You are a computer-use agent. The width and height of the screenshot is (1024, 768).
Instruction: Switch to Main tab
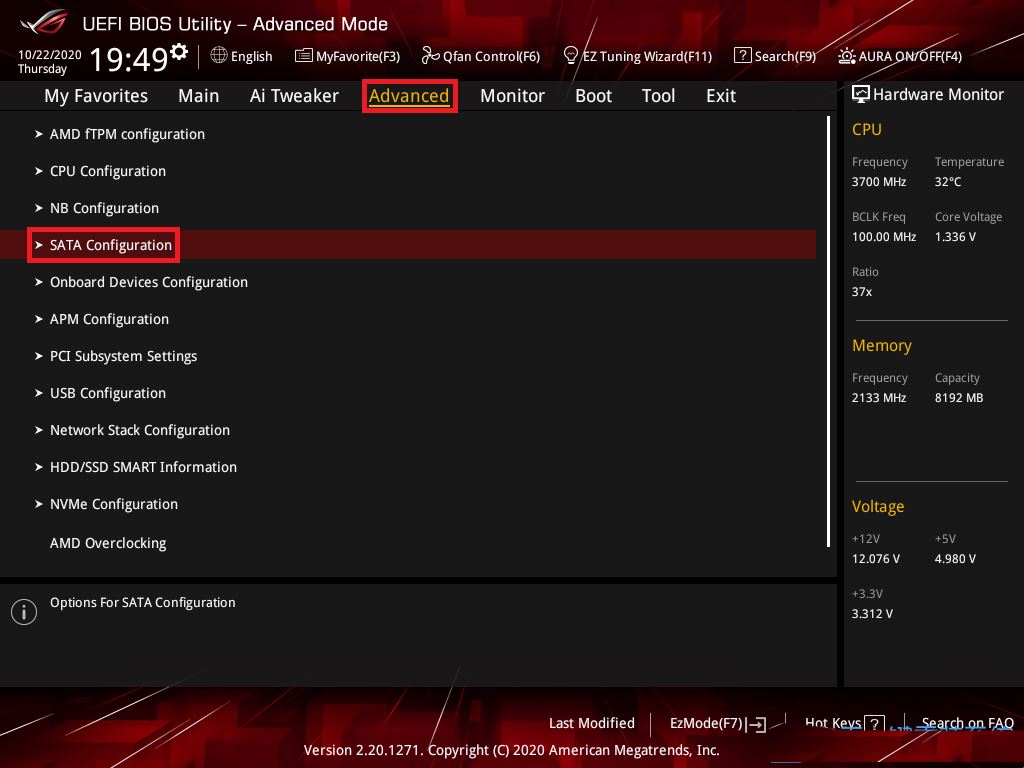tap(199, 95)
